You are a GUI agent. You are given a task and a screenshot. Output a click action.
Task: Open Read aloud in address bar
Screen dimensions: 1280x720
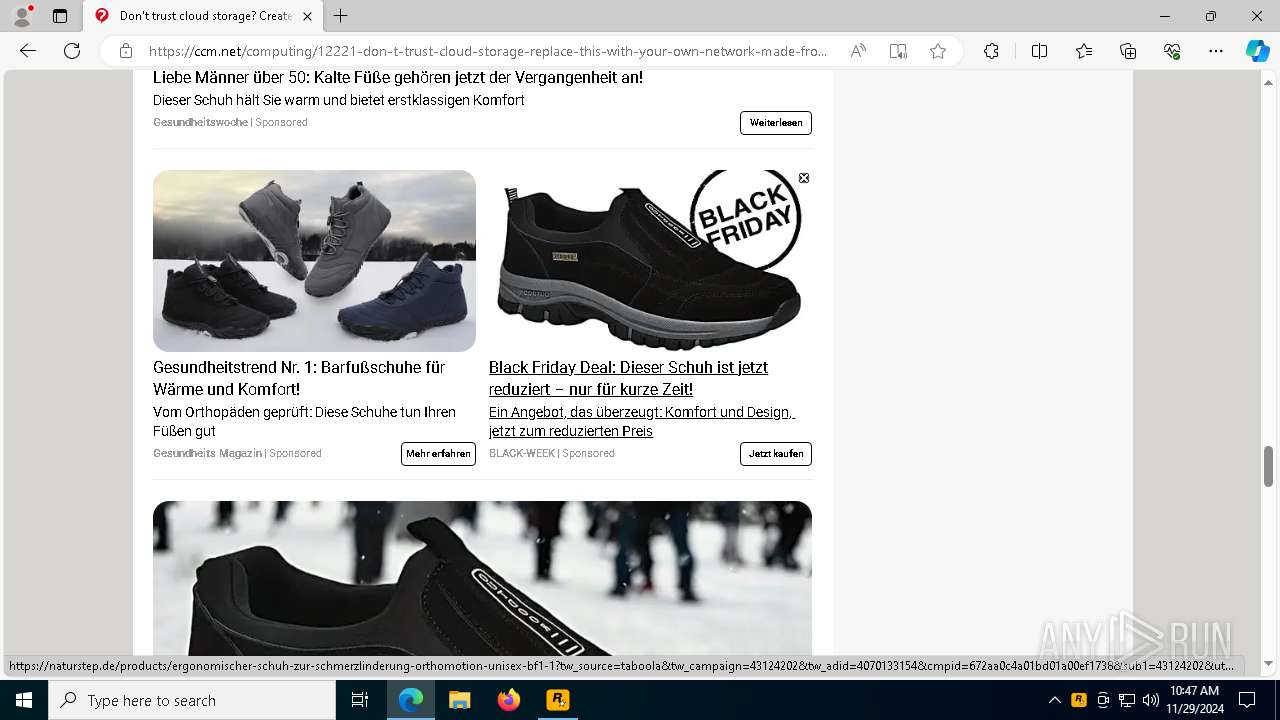858,51
